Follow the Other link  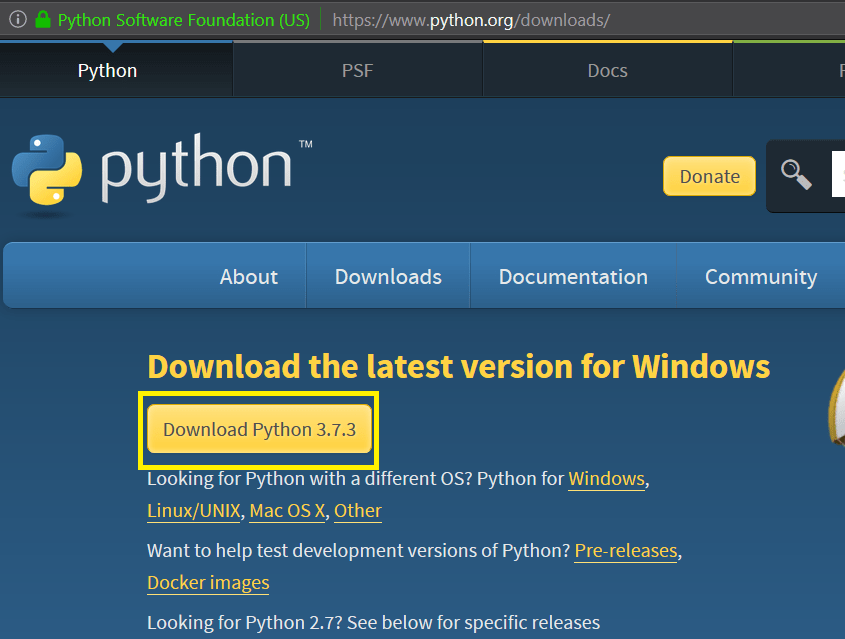pos(358,510)
